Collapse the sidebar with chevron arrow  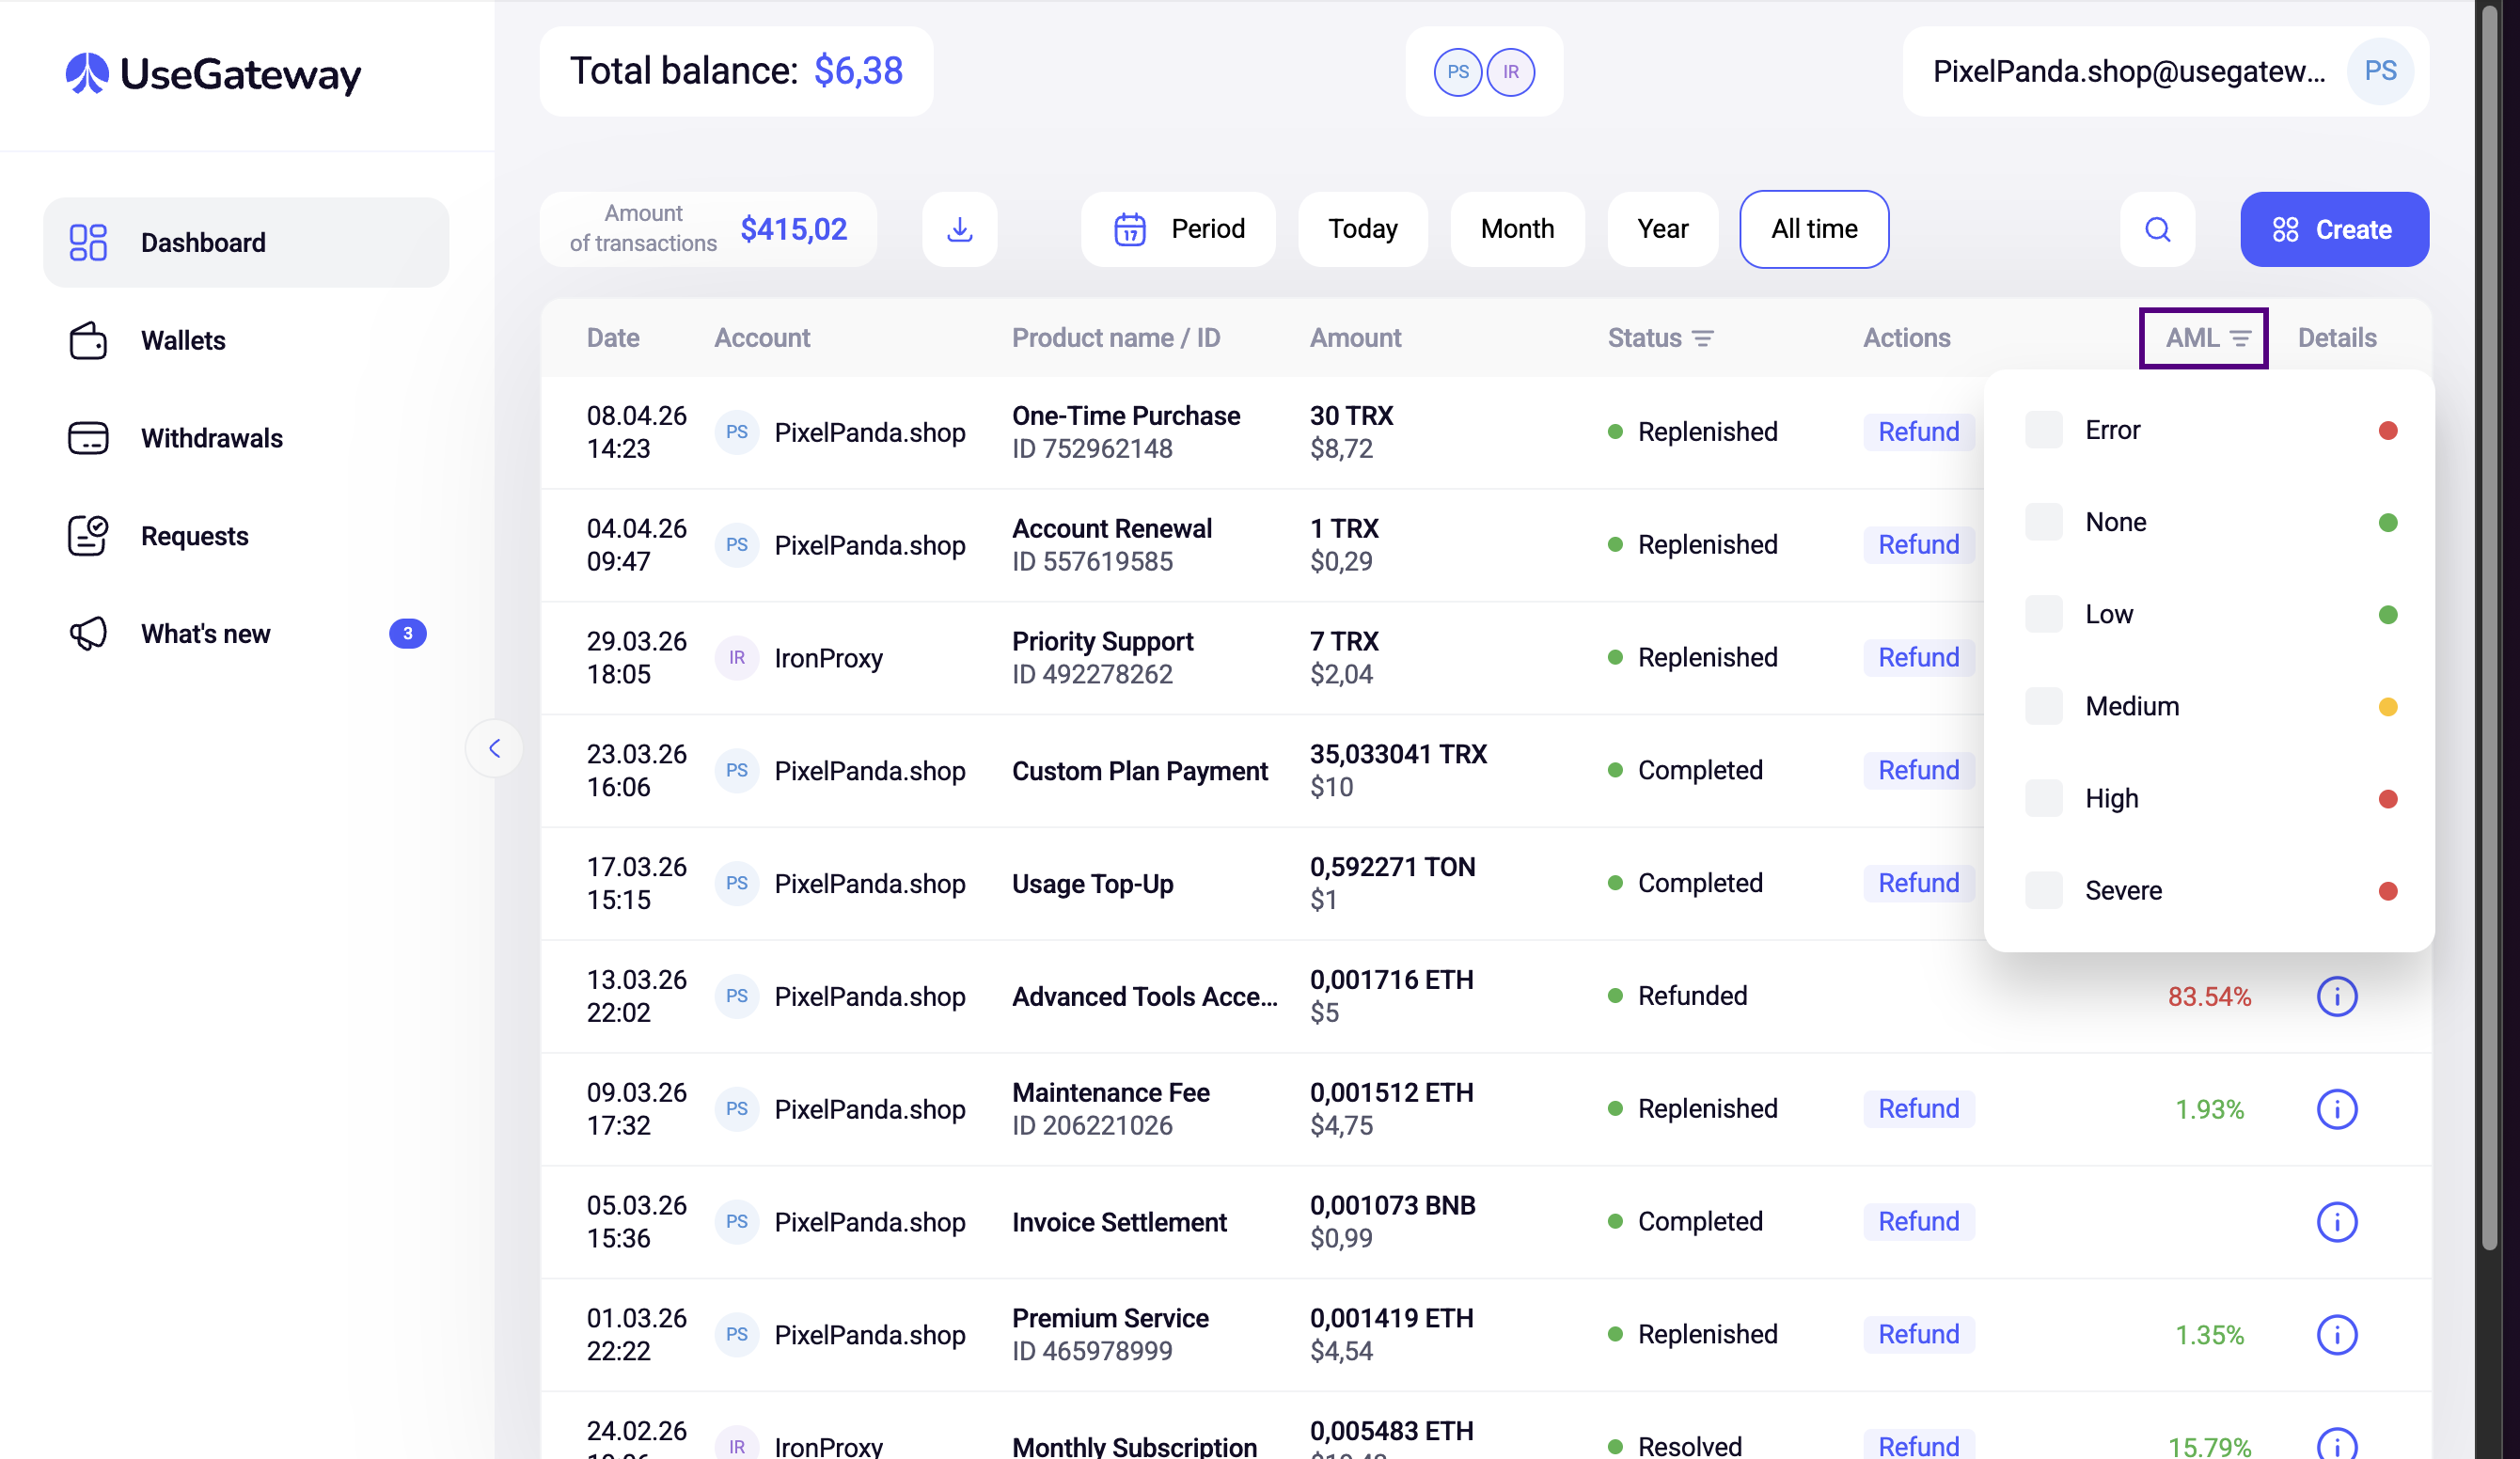pyautogui.click(x=494, y=748)
